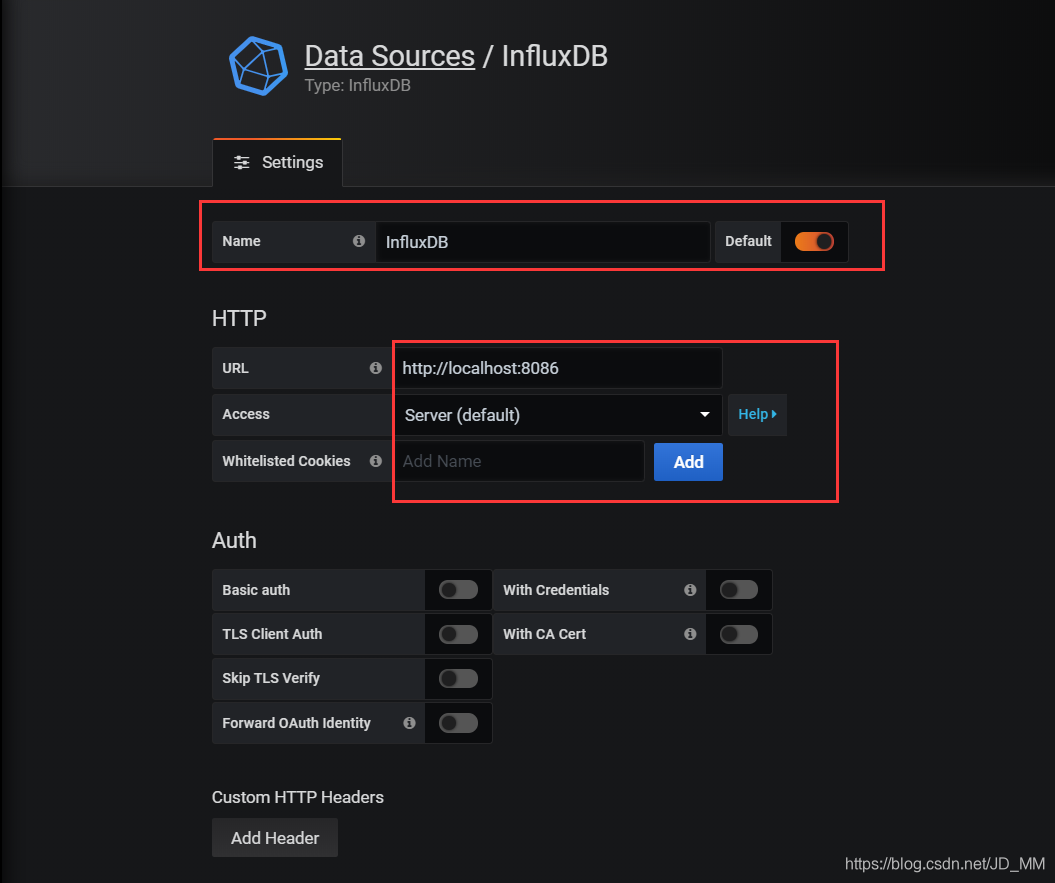Enable the Skip TLS Verify toggle
The width and height of the screenshot is (1055, 883).
[x=458, y=678]
